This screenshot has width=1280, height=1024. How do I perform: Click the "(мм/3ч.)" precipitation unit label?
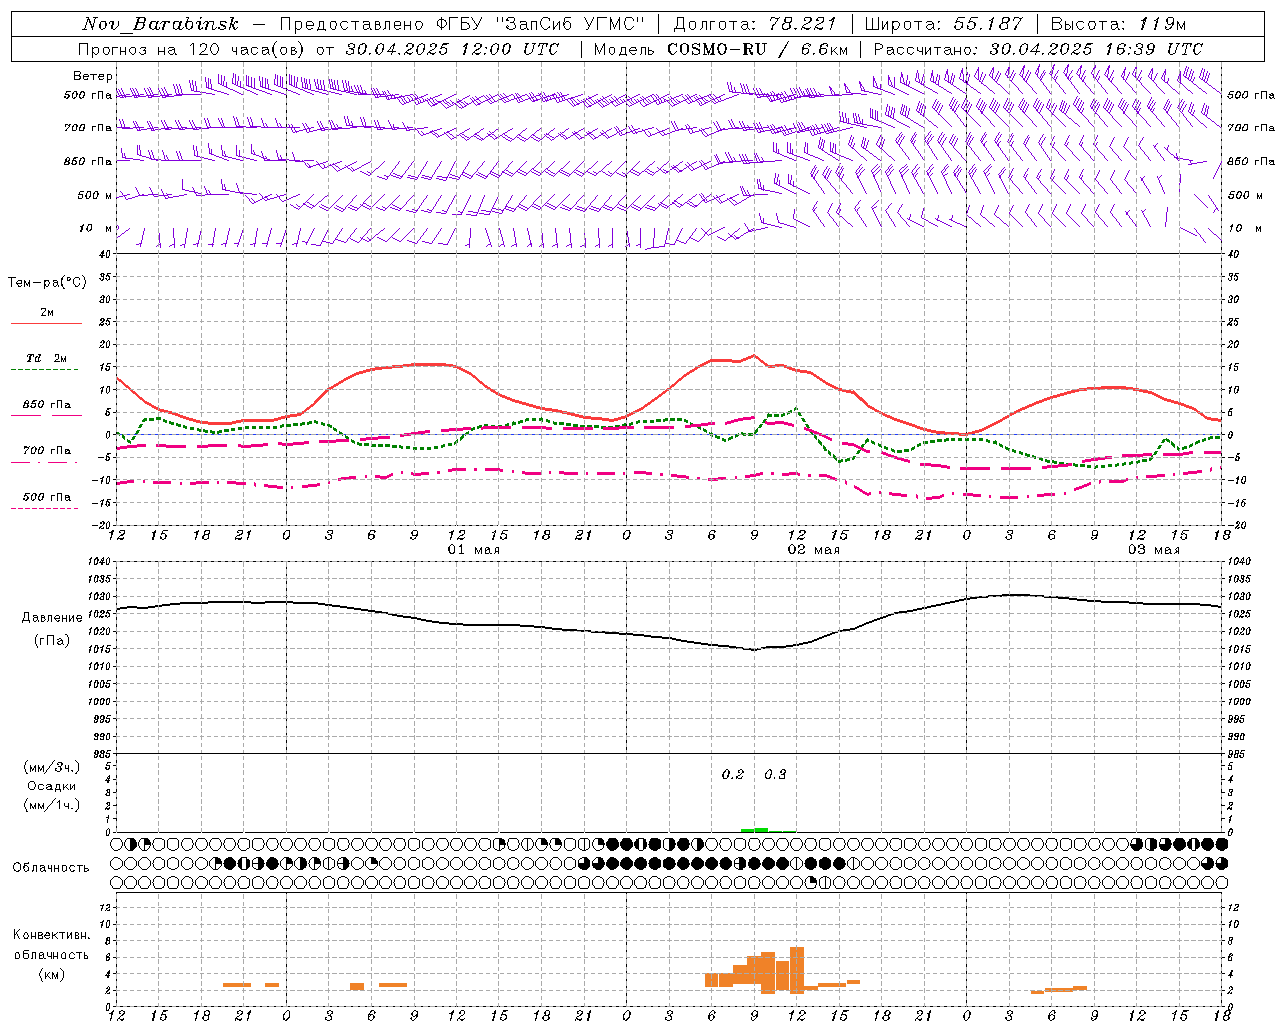(x=52, y=767)
